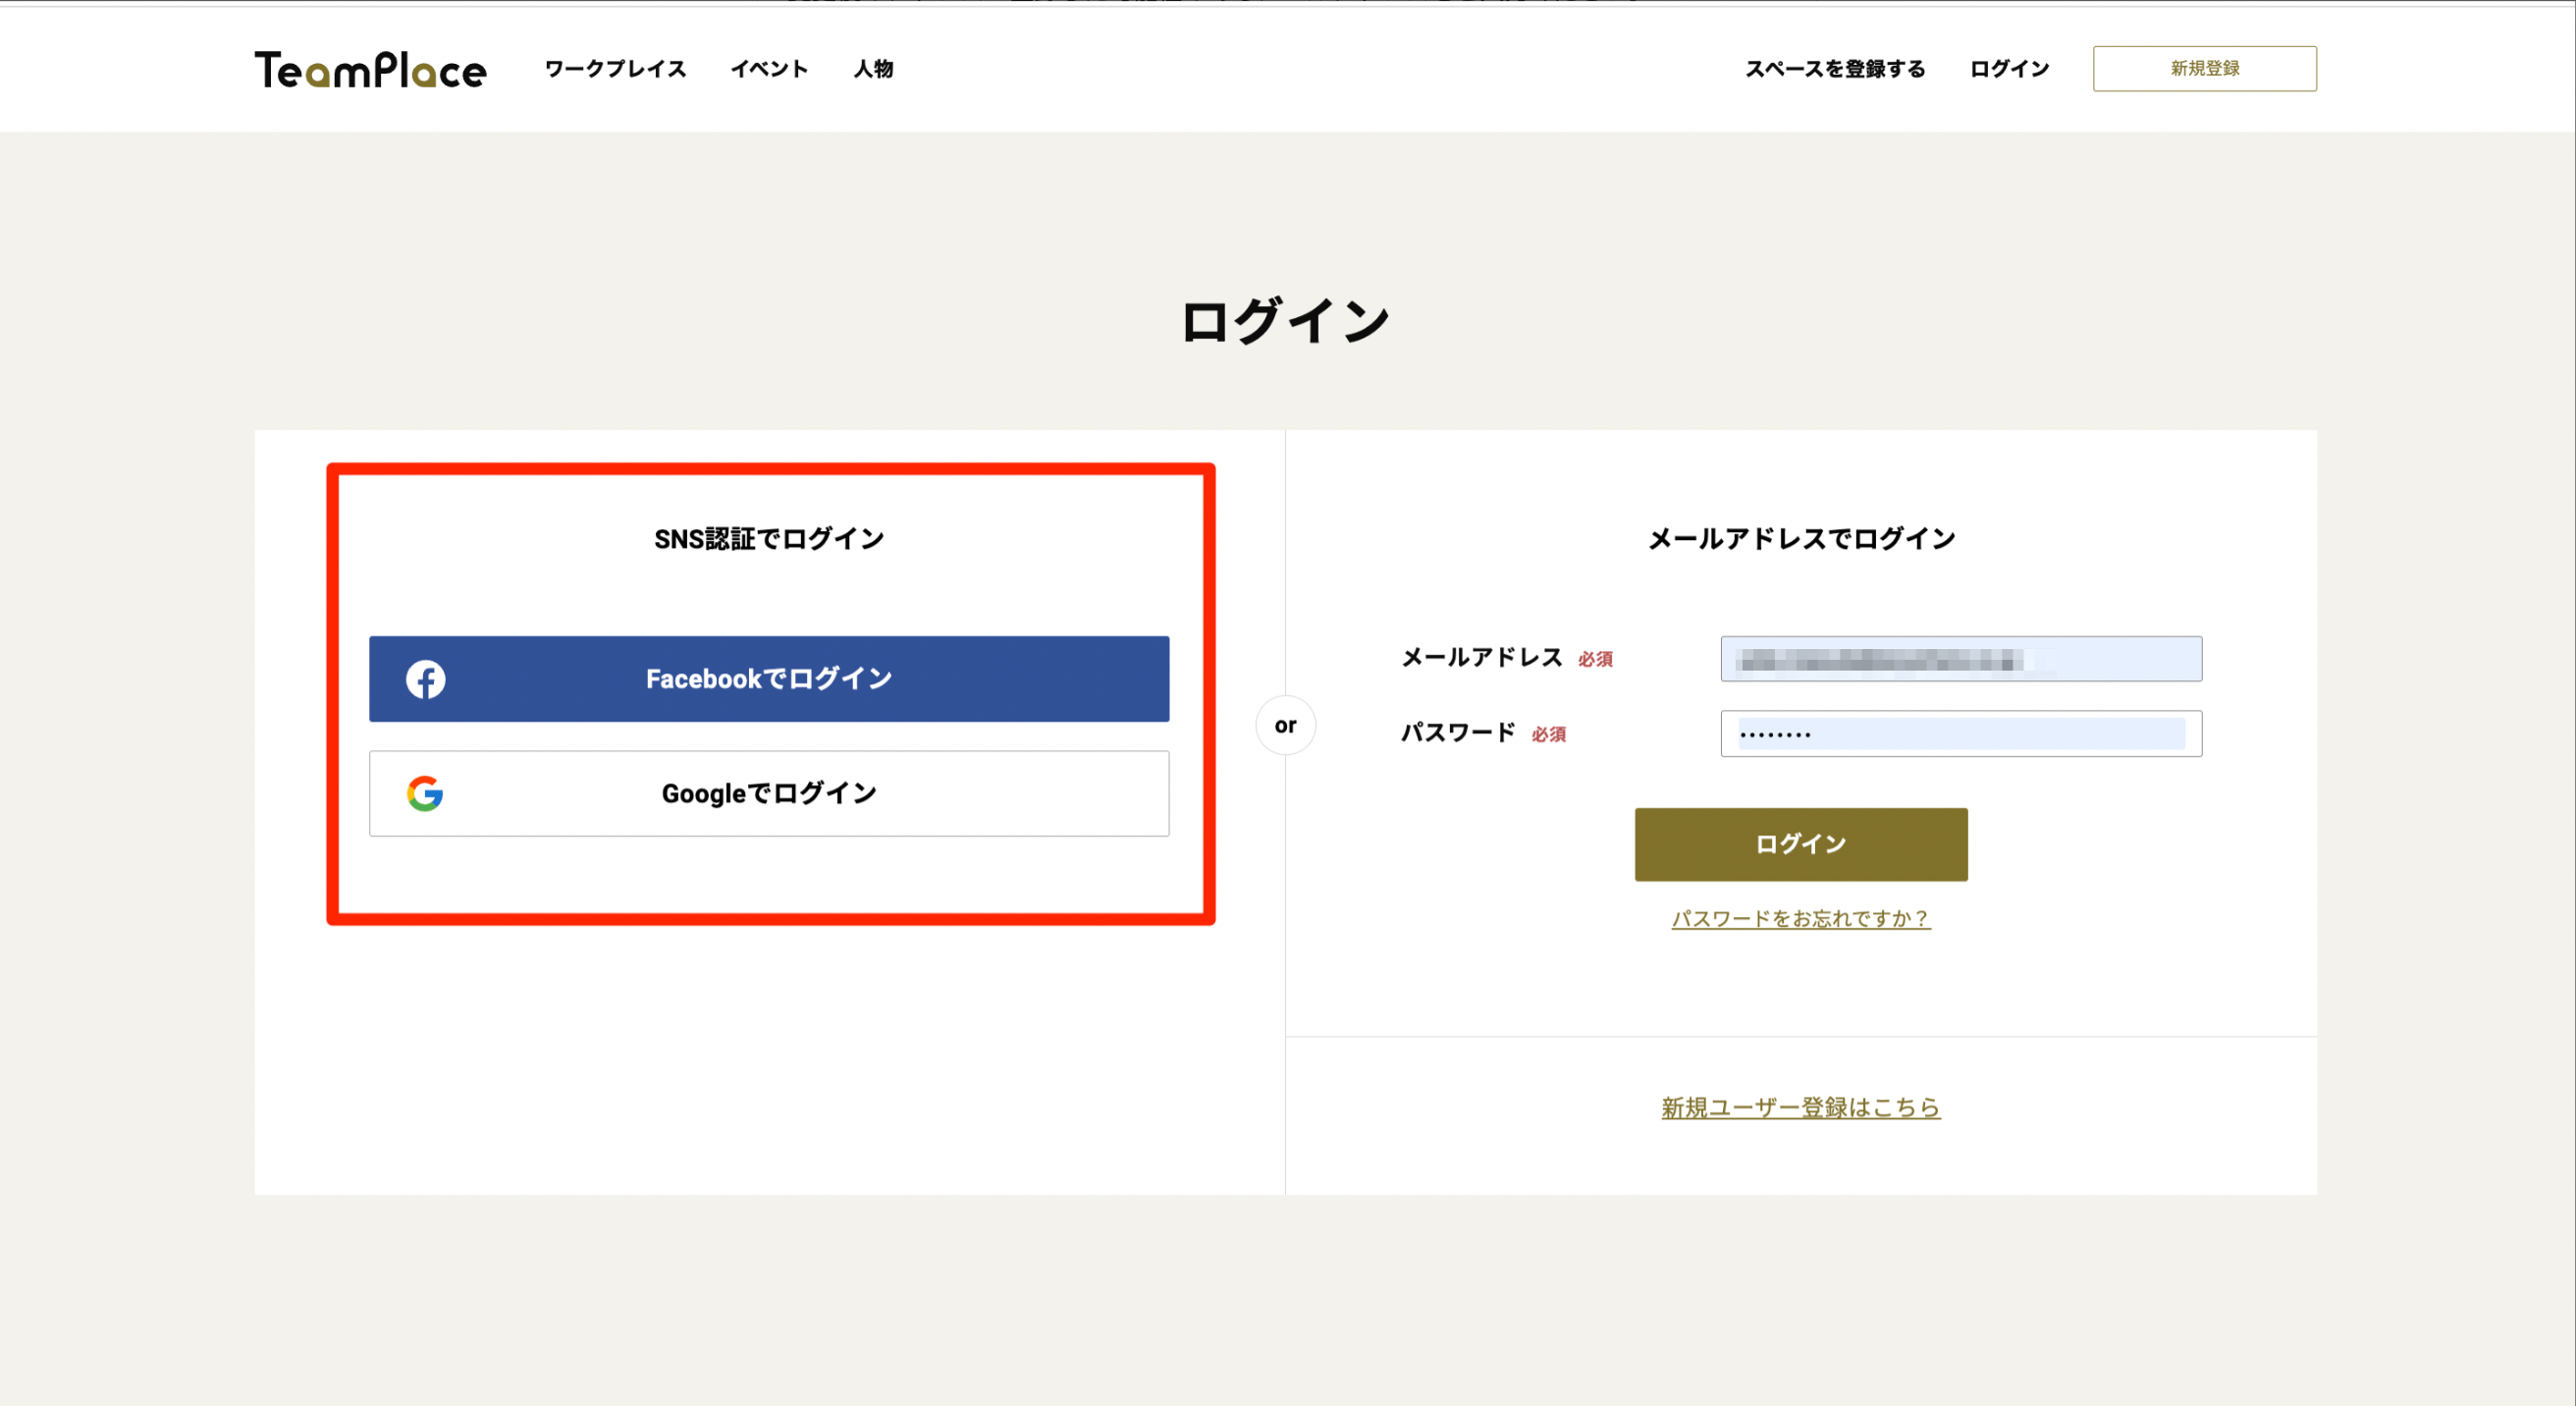
Task: Click the メールアドレスでログイン heading
Action: pyautogui.click(x=1800, y=539)
